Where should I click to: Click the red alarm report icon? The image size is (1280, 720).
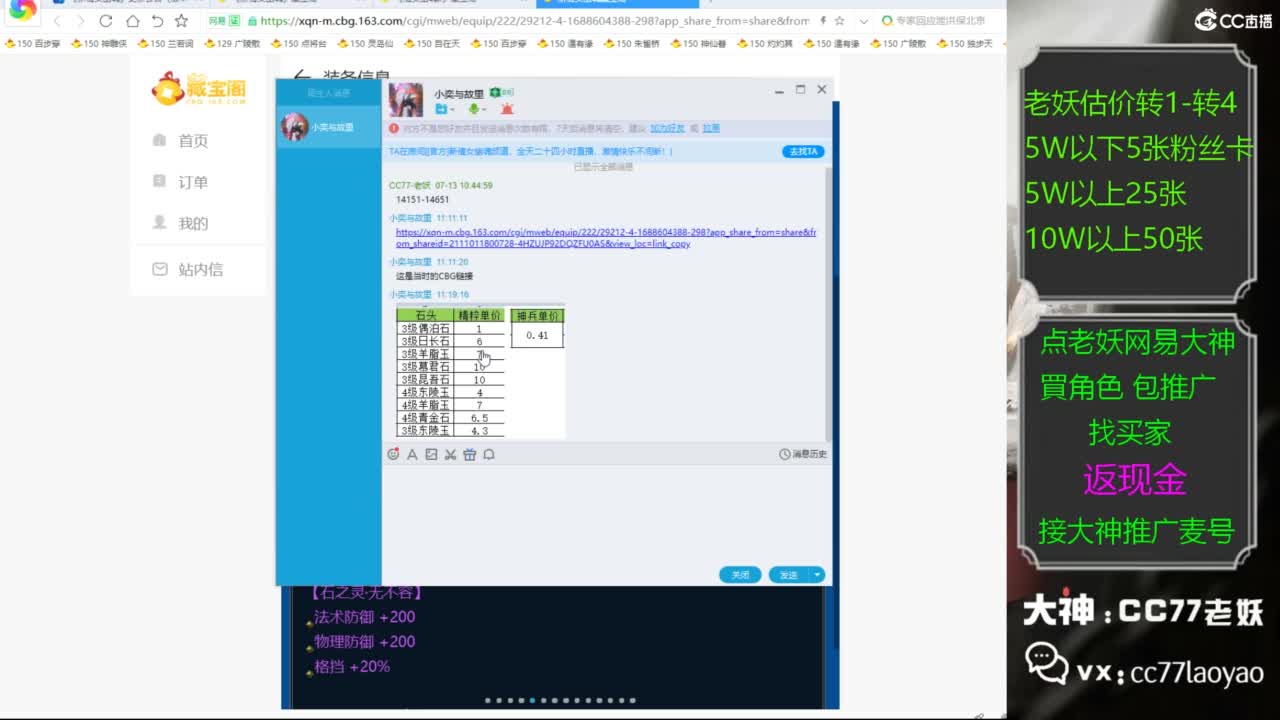[507, 109]
